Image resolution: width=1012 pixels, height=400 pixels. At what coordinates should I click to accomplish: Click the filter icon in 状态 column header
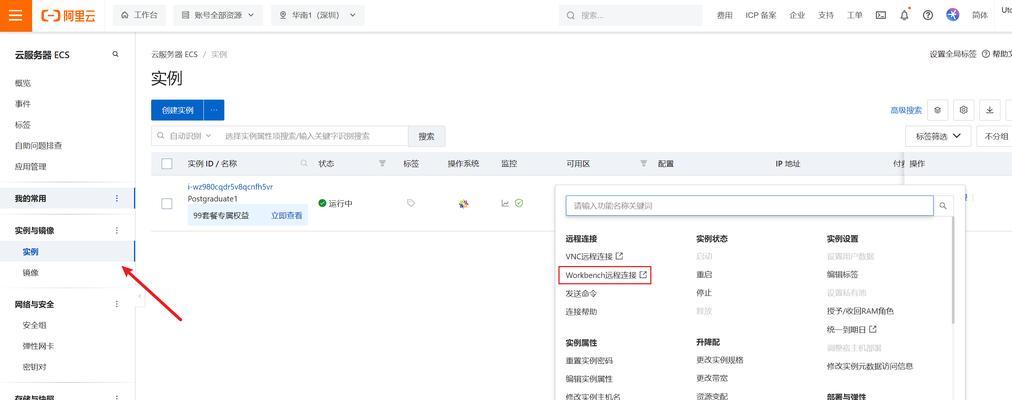pos(382,164)
